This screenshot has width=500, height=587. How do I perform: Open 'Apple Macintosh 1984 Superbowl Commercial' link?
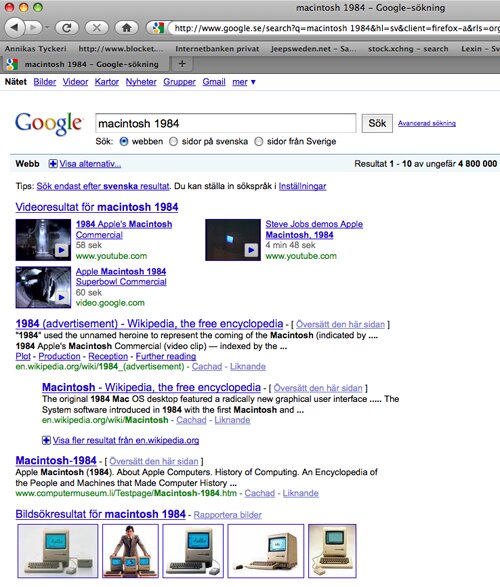point(121,277)
